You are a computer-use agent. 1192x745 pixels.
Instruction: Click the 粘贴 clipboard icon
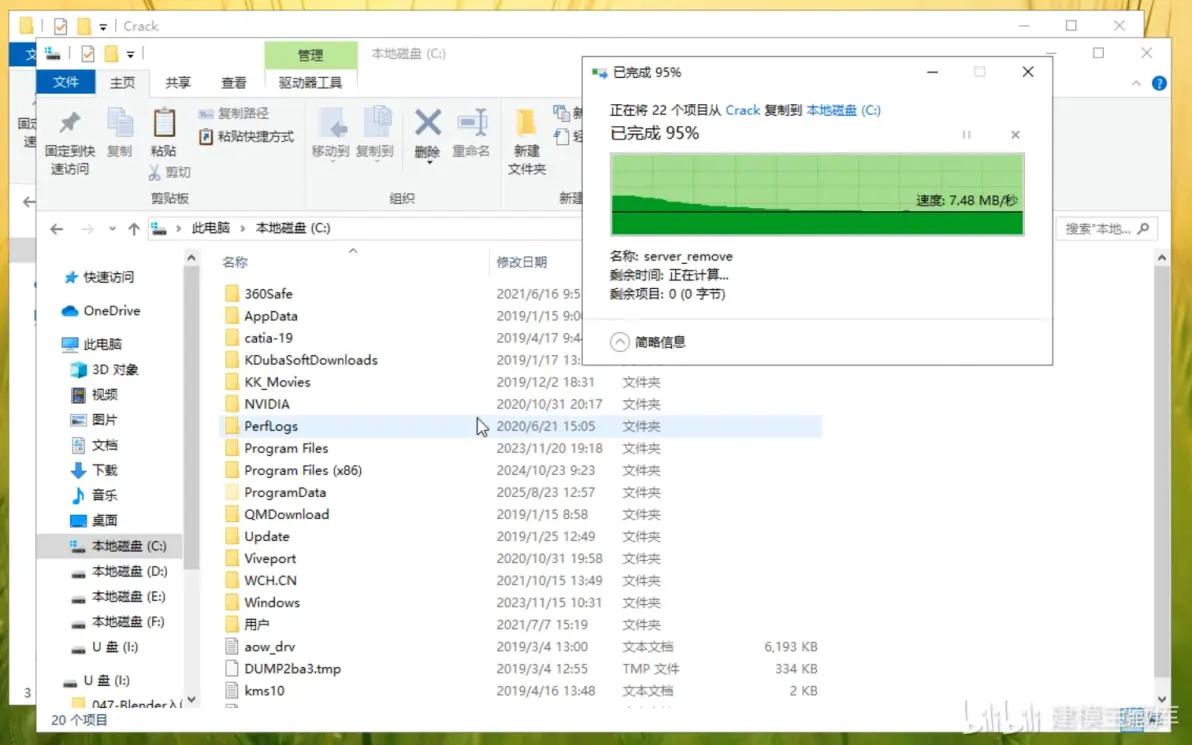coord(163,122)
